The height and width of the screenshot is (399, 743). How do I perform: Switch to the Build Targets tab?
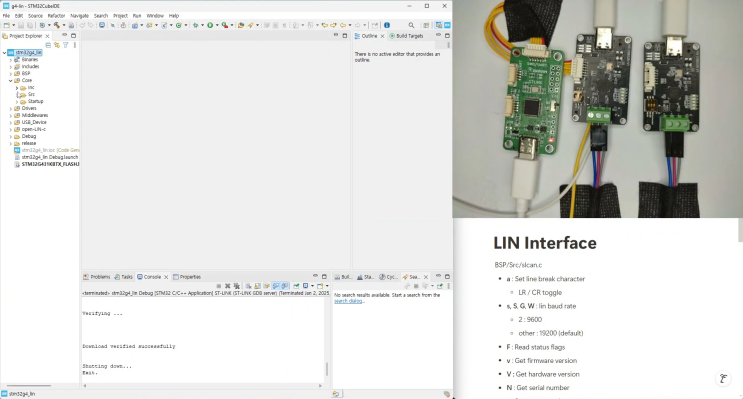407,36
